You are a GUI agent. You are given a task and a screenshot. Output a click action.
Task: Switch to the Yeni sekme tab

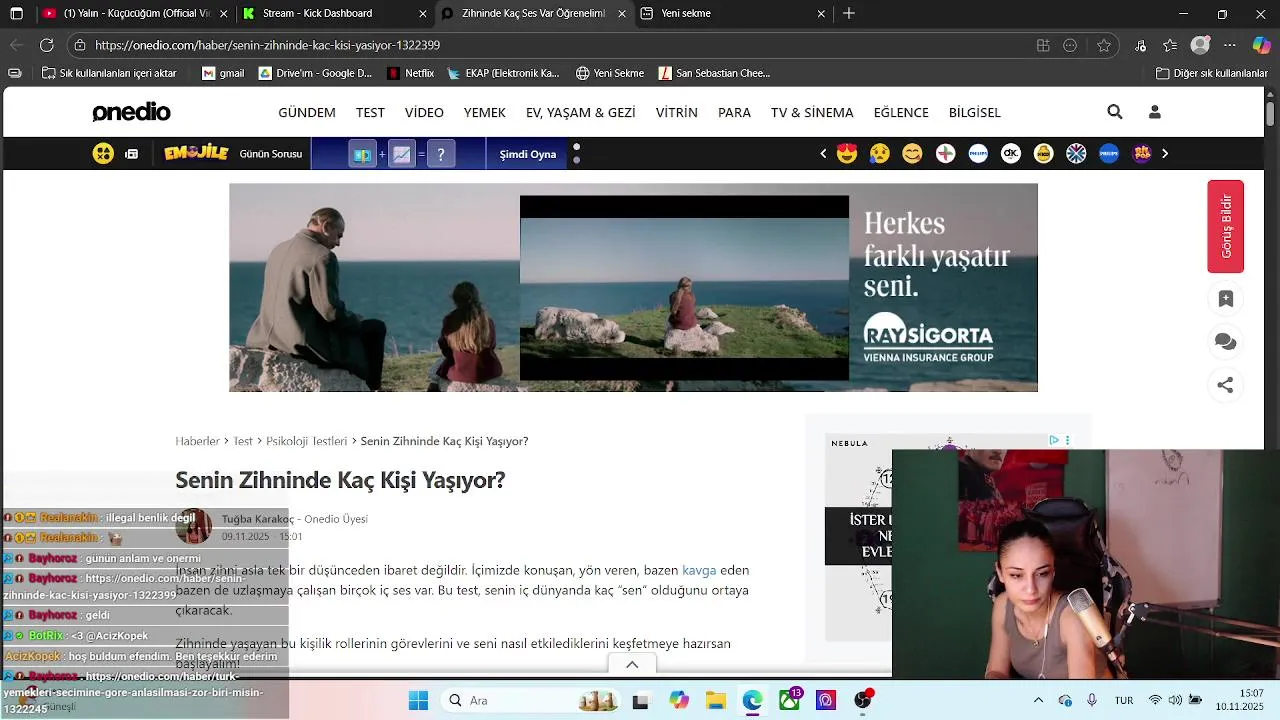pos(732,13)
